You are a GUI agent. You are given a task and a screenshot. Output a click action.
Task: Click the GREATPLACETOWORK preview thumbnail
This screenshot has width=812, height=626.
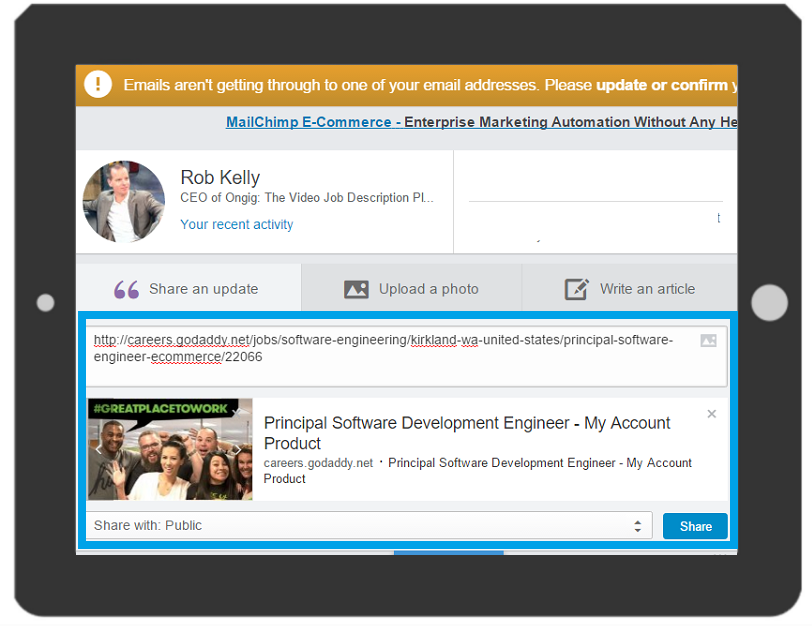click(x=170, y=449)
